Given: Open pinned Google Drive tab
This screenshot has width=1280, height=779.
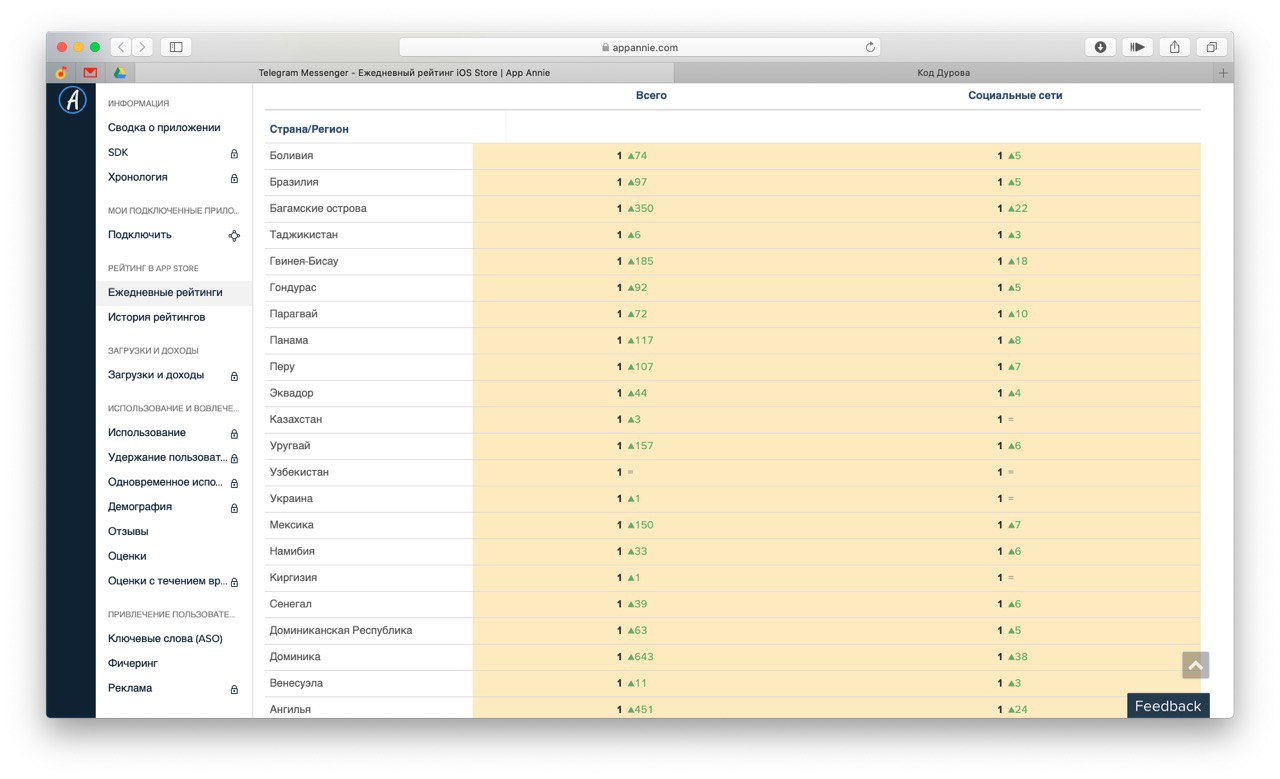Looking at the screenshot, I should 119,73.
